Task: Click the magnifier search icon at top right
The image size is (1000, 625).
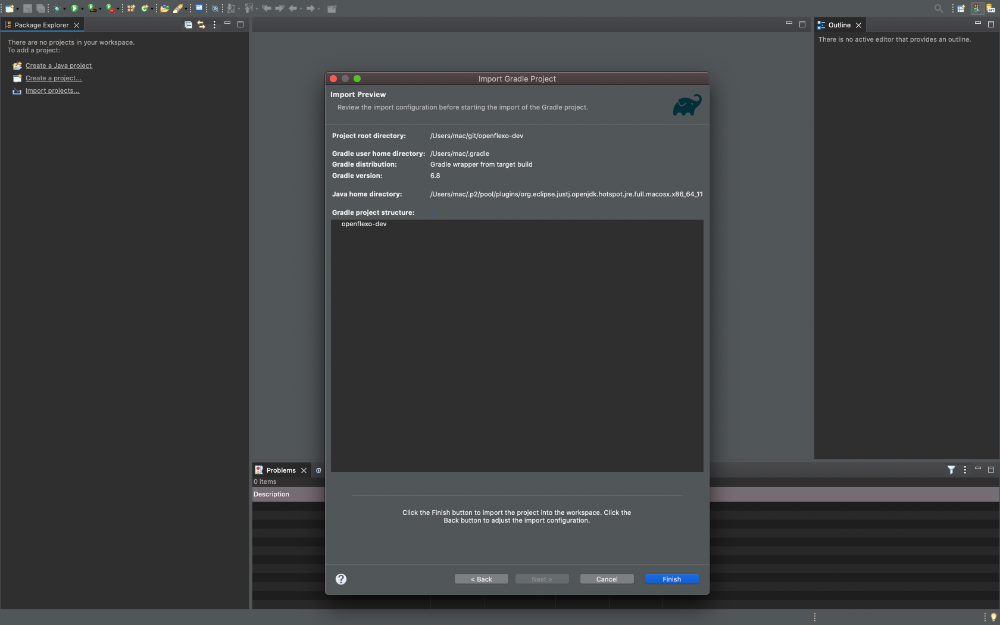Action: tap(938, 8)
